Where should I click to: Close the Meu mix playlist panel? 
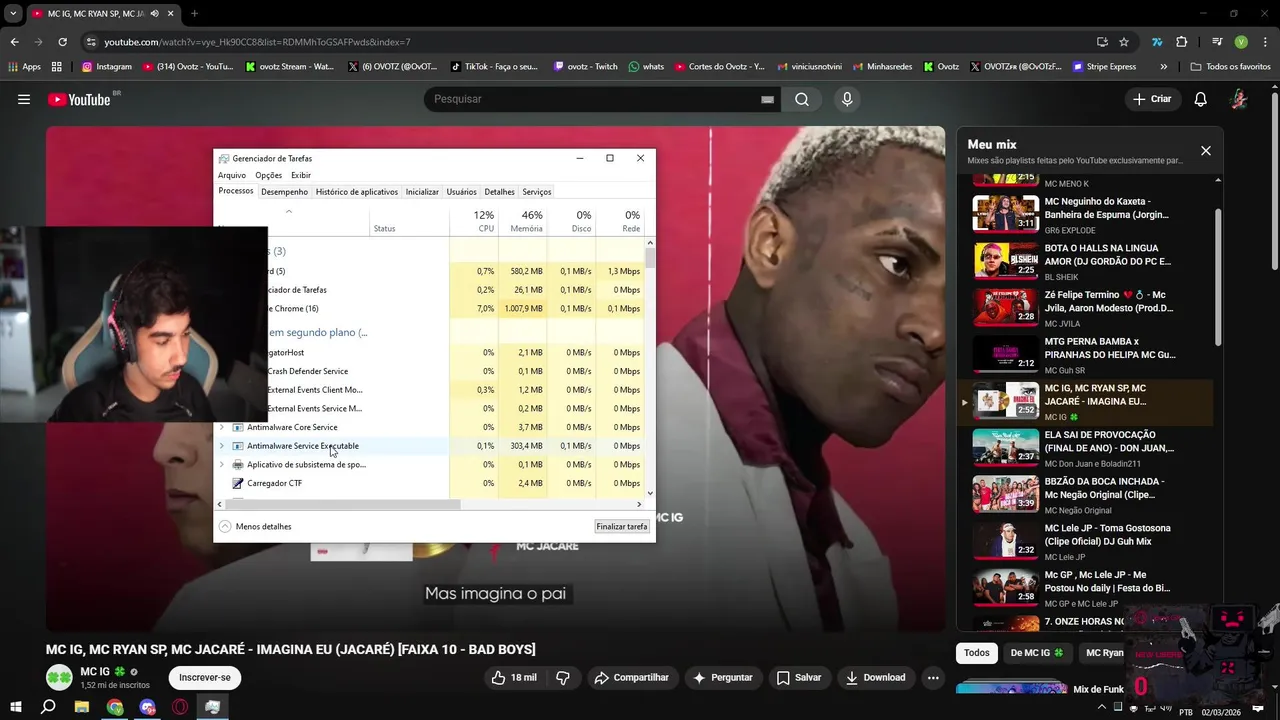1205,151
